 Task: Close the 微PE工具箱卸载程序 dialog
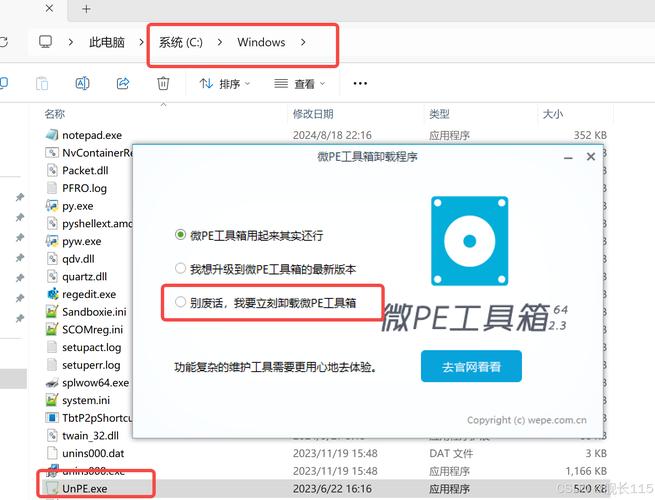click(x=591, y=157)
